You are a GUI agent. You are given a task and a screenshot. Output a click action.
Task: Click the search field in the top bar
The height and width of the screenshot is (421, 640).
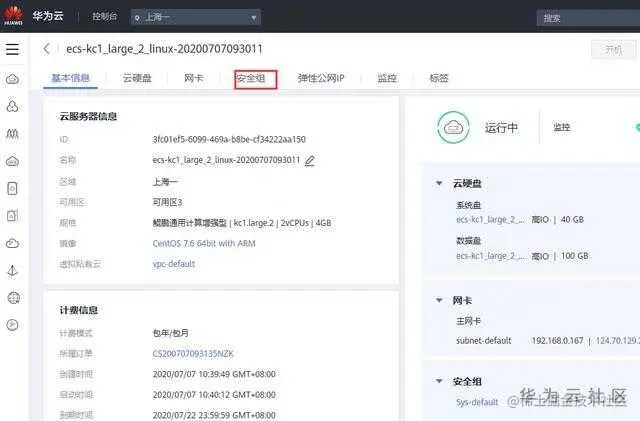pyautogui.click(x=588, y=18)
